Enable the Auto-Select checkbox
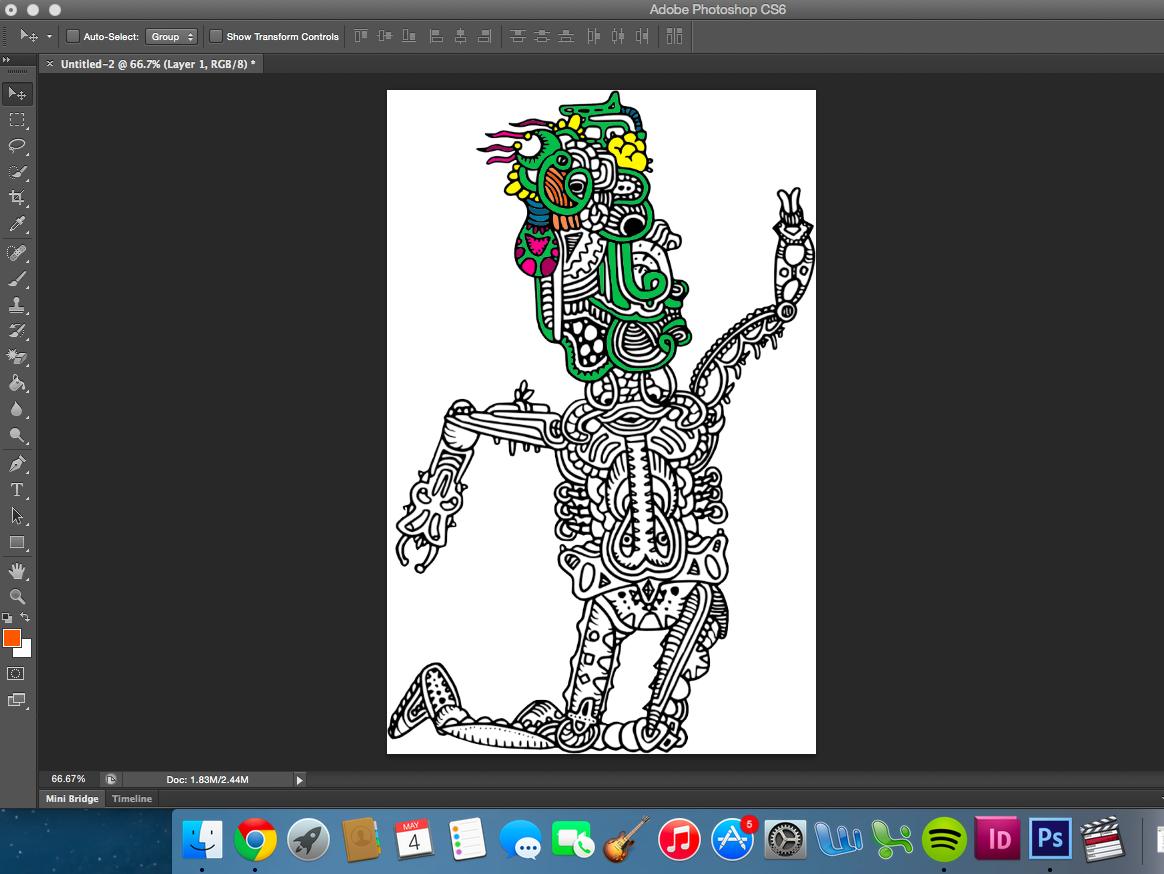The height and width of the screenshot is (874, 1164). (73, 37)
